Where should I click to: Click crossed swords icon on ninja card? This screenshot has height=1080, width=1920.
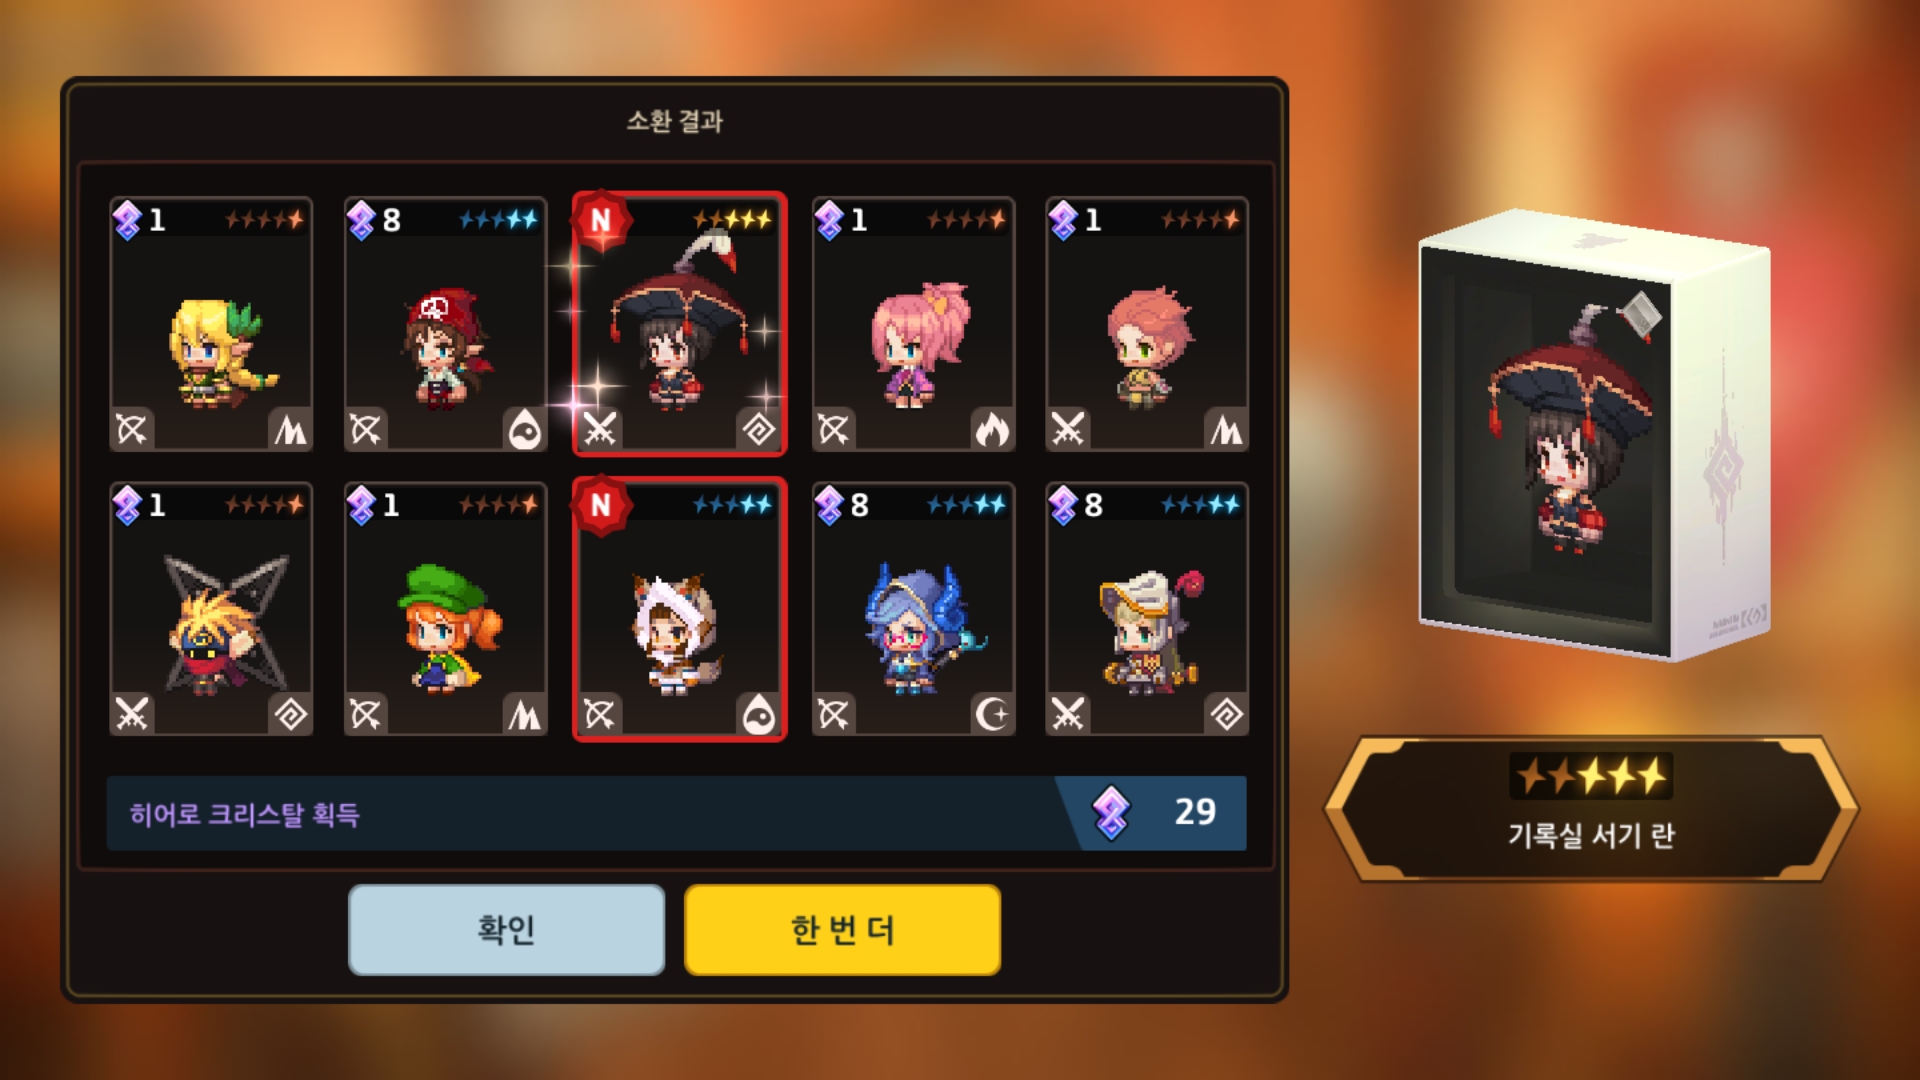[132, 714]
